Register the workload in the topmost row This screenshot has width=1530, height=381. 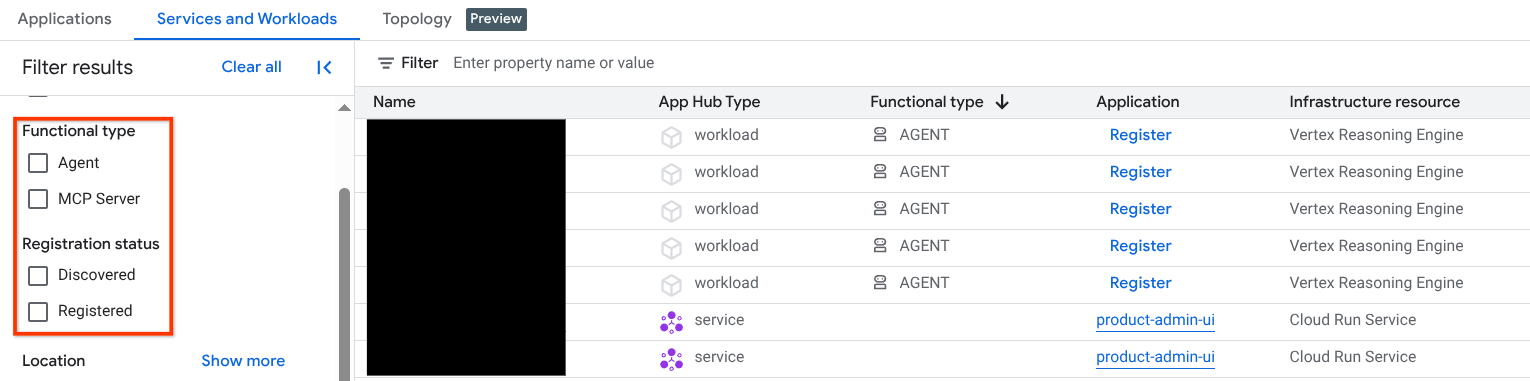point(1140,135)
